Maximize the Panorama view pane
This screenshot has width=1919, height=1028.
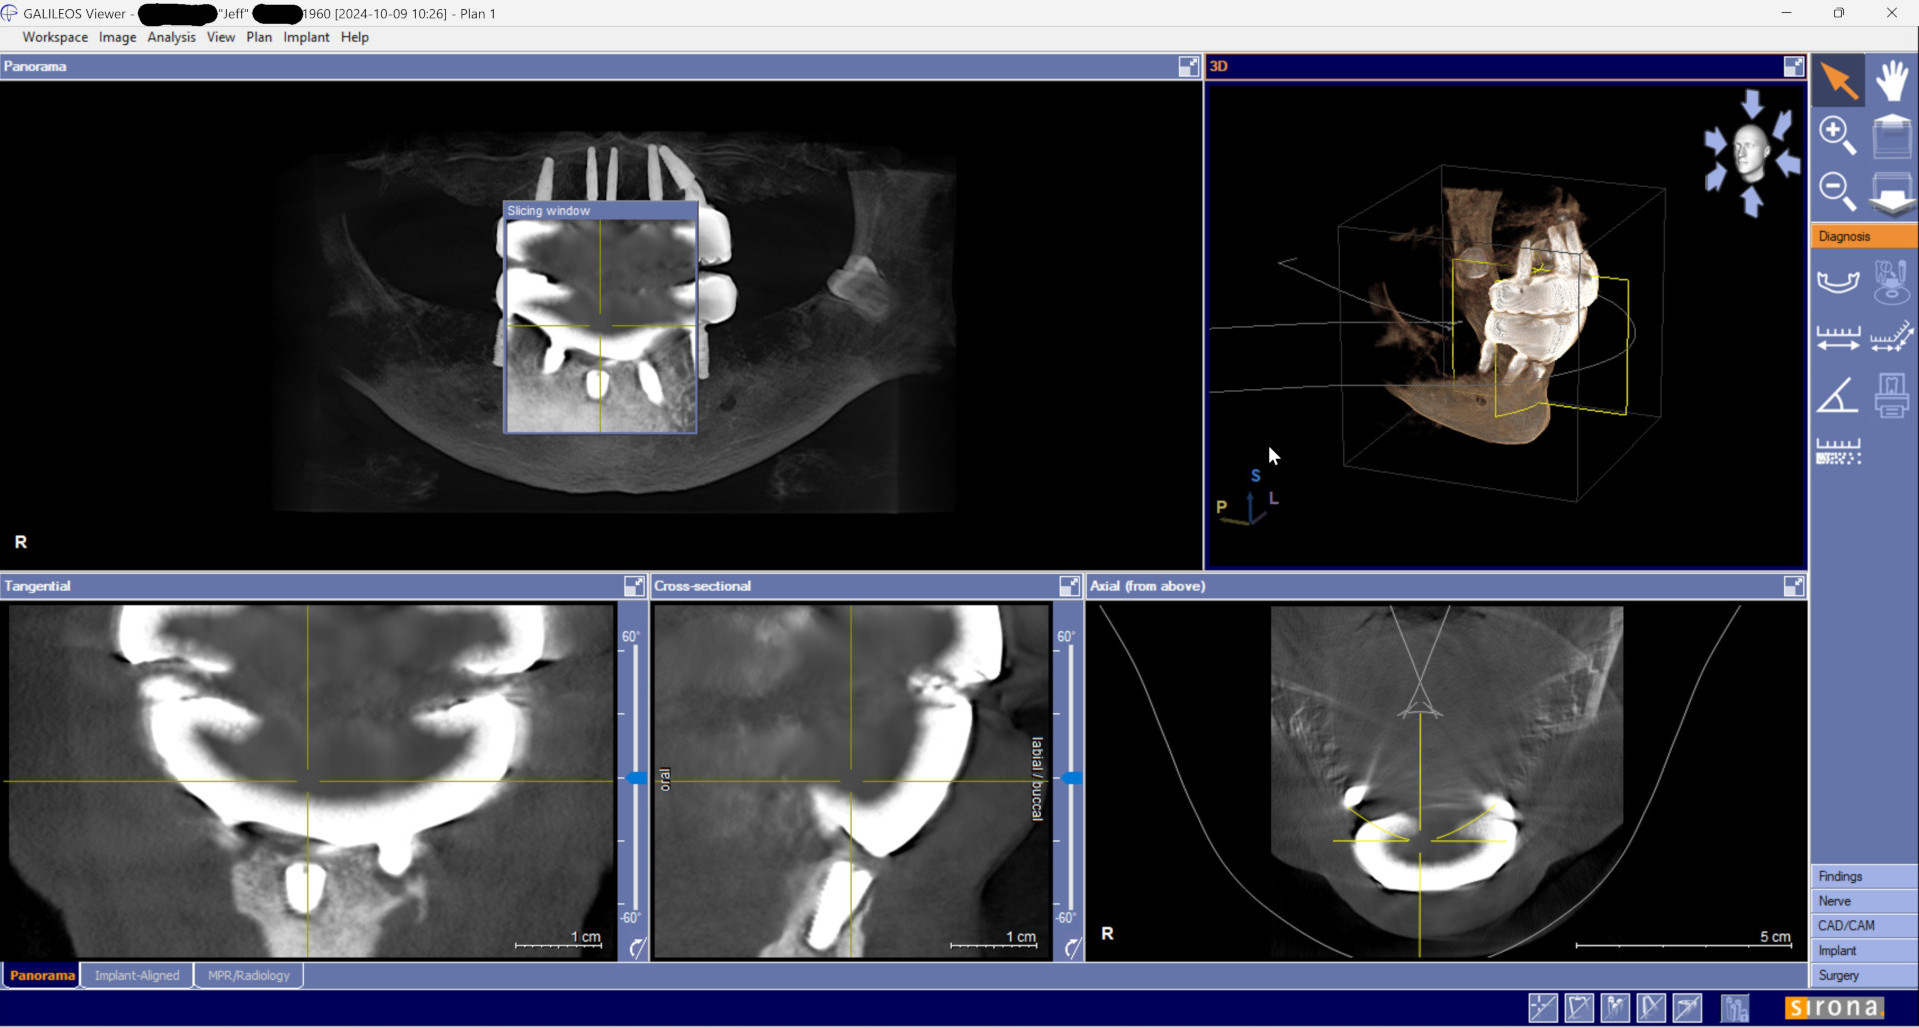pyautogui.click(x=1188, y=67)
